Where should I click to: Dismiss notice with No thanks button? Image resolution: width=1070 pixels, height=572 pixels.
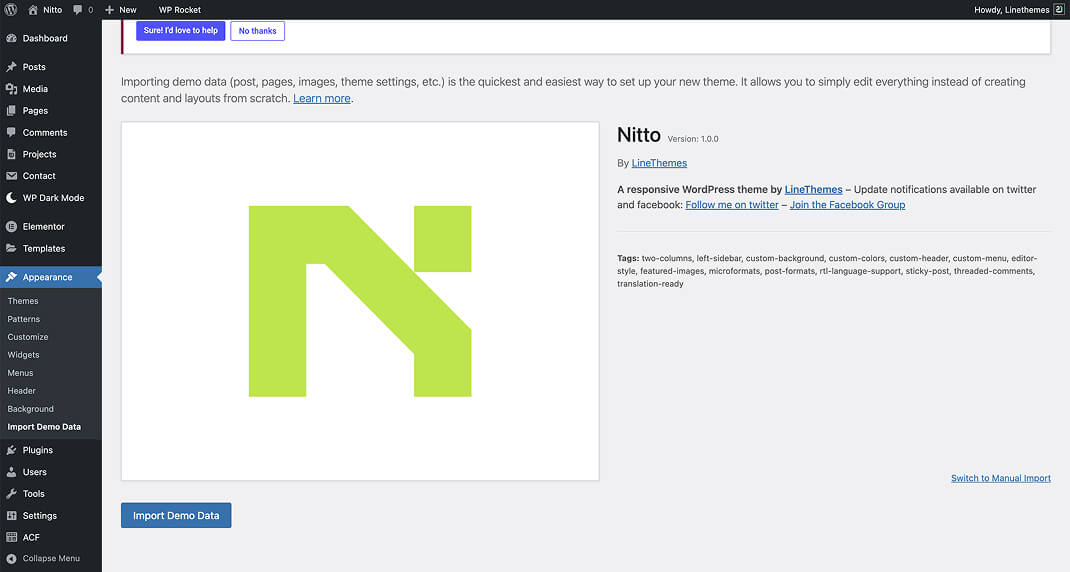pyautogui.click(x=257, y=31)
